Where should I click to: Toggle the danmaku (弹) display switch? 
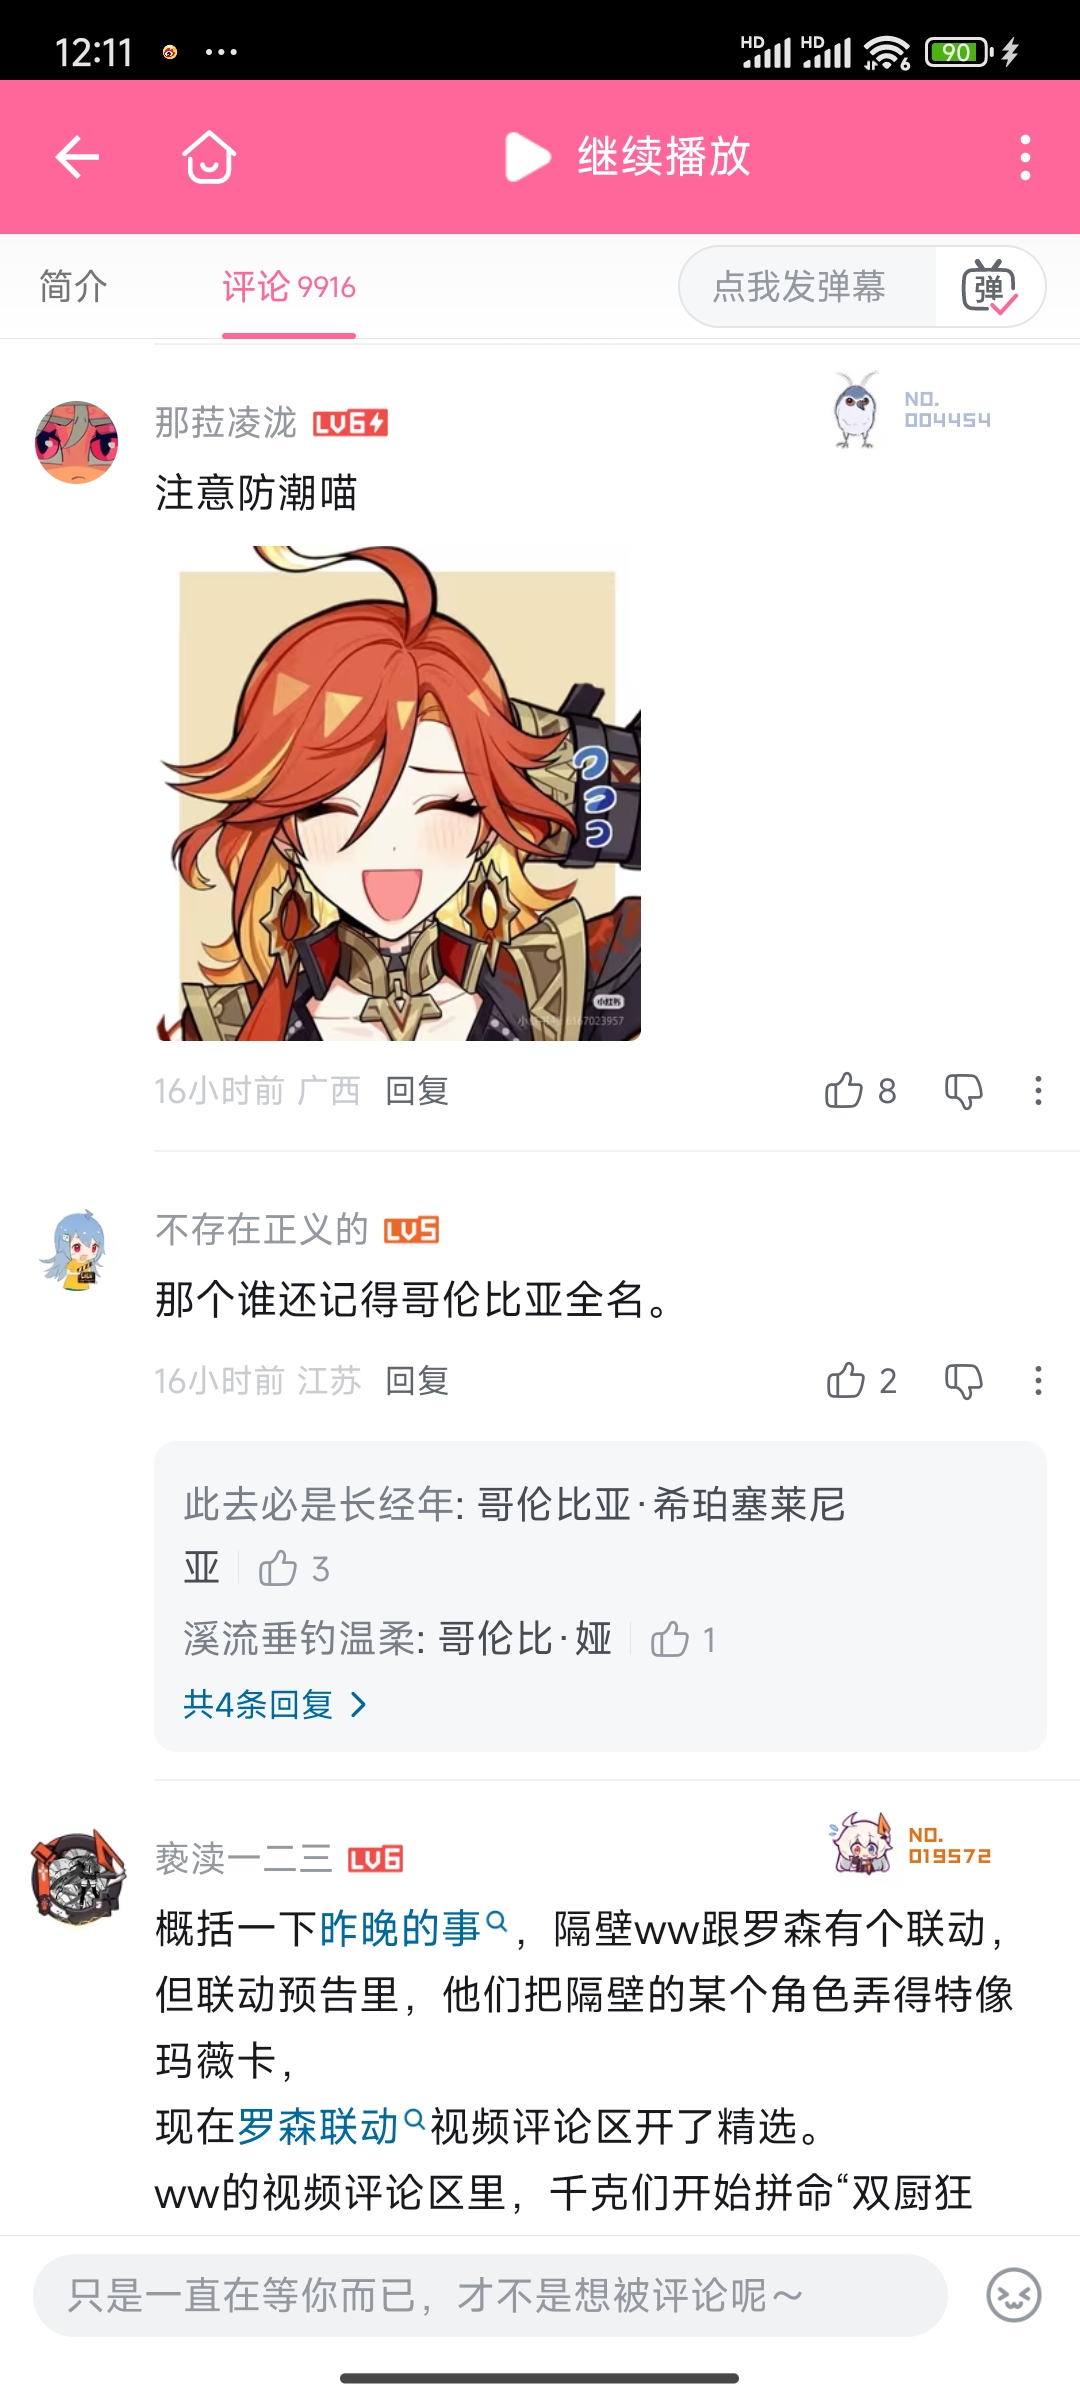(x=989, y=287)
